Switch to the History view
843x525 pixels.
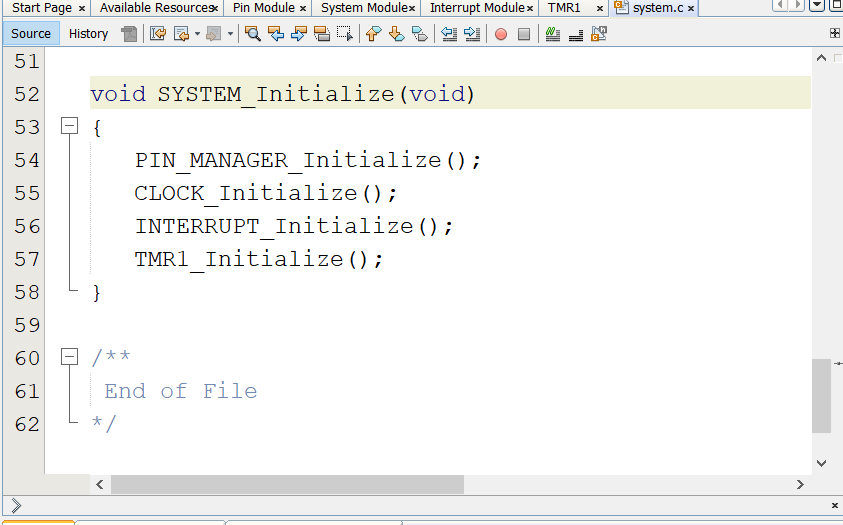pyautogui.click(x=88, y=33)
